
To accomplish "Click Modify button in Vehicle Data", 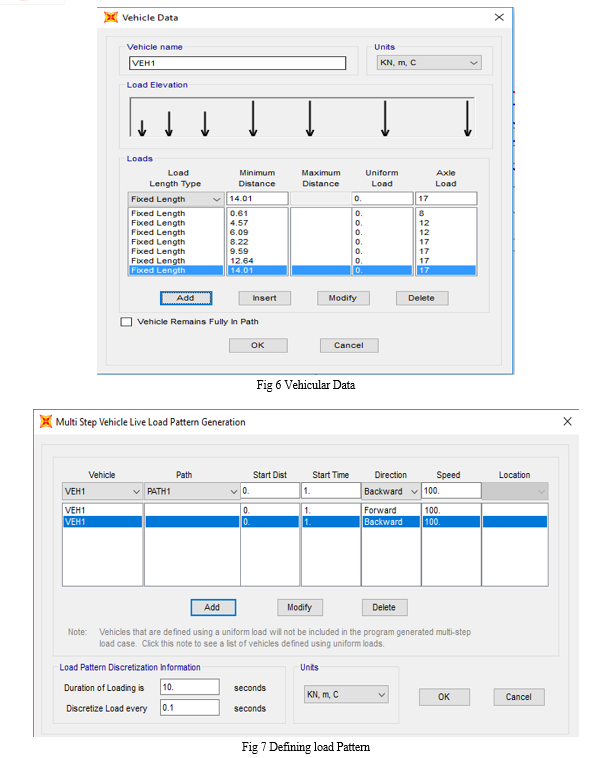I will click(x=343, y=298).
